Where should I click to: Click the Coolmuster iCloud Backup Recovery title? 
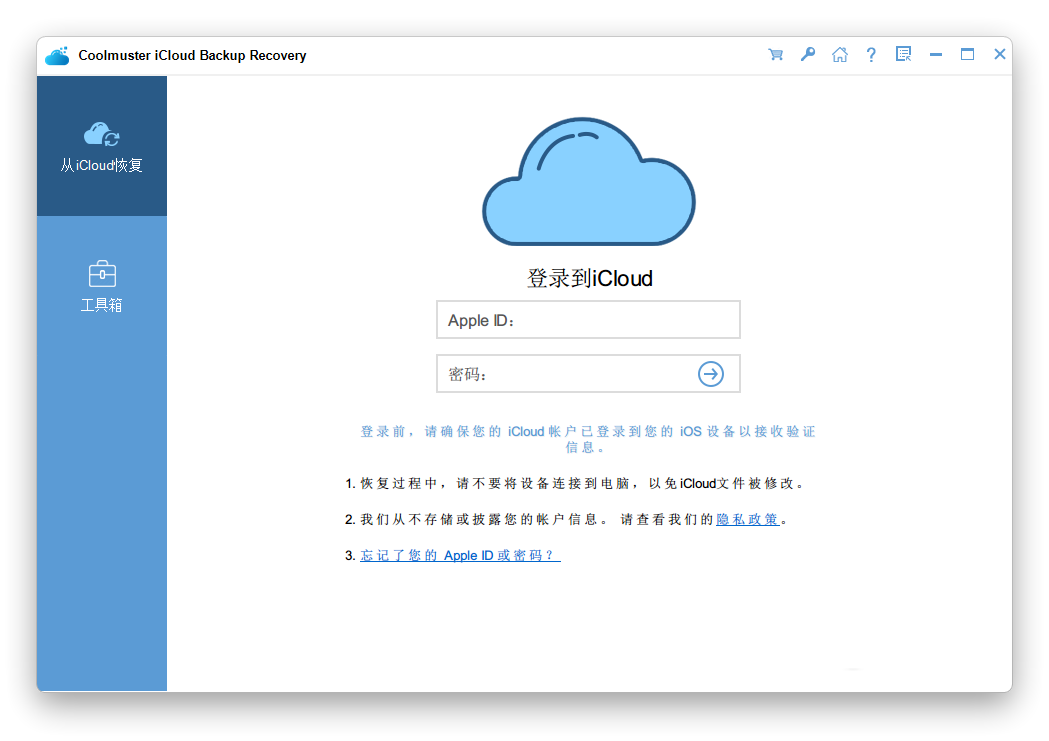192,56
